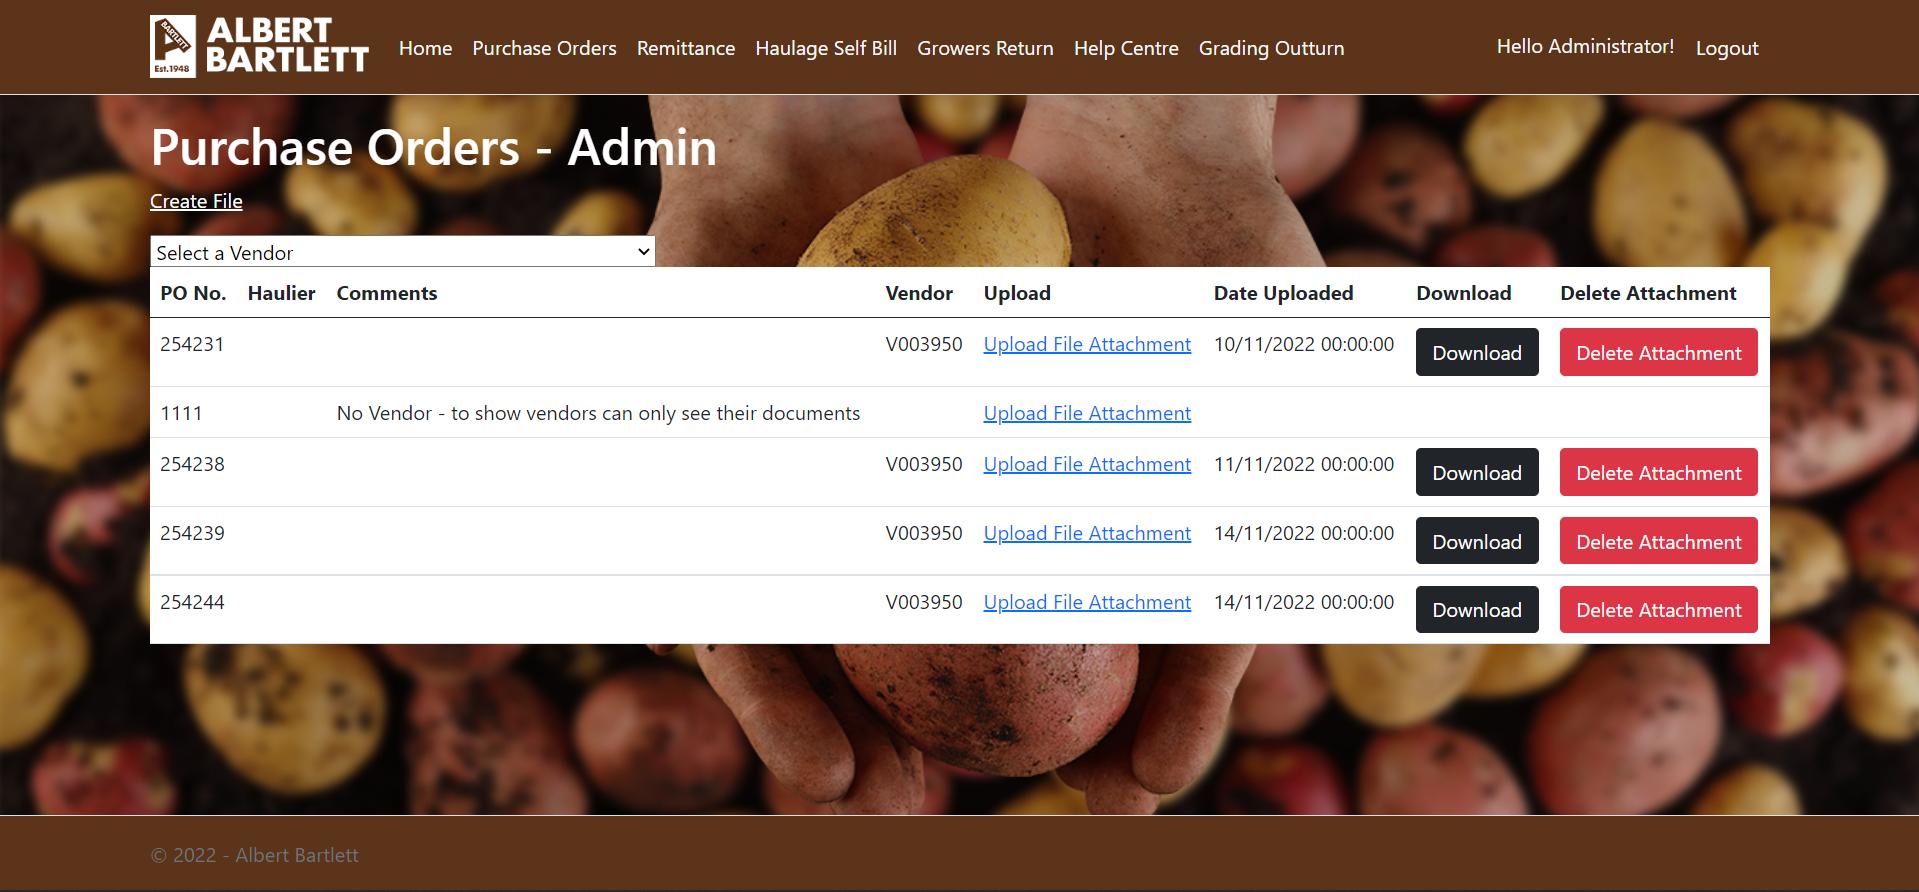1919x892 pixels.
Task: Click the No Vendor comment text
Action: click(598, 413)
